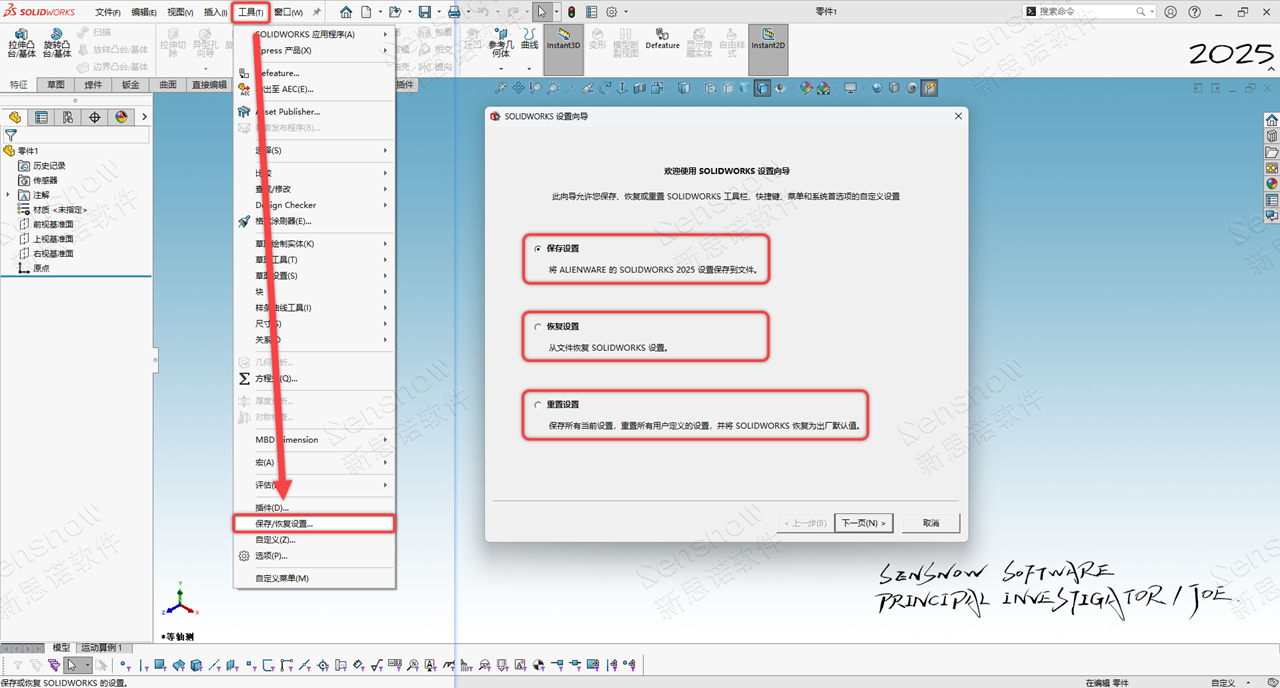Click the Print icon in toolbar
The width and height of the screenshot is (1280, 688).
(454, 12)
